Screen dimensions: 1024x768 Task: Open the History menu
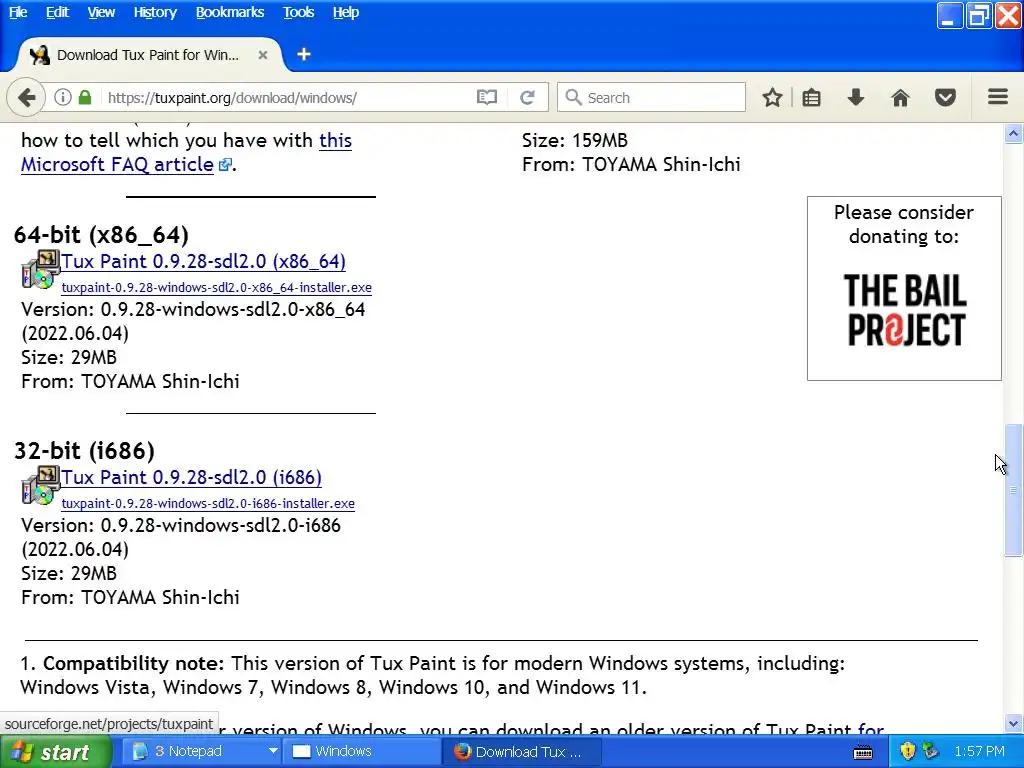point(155,12)
